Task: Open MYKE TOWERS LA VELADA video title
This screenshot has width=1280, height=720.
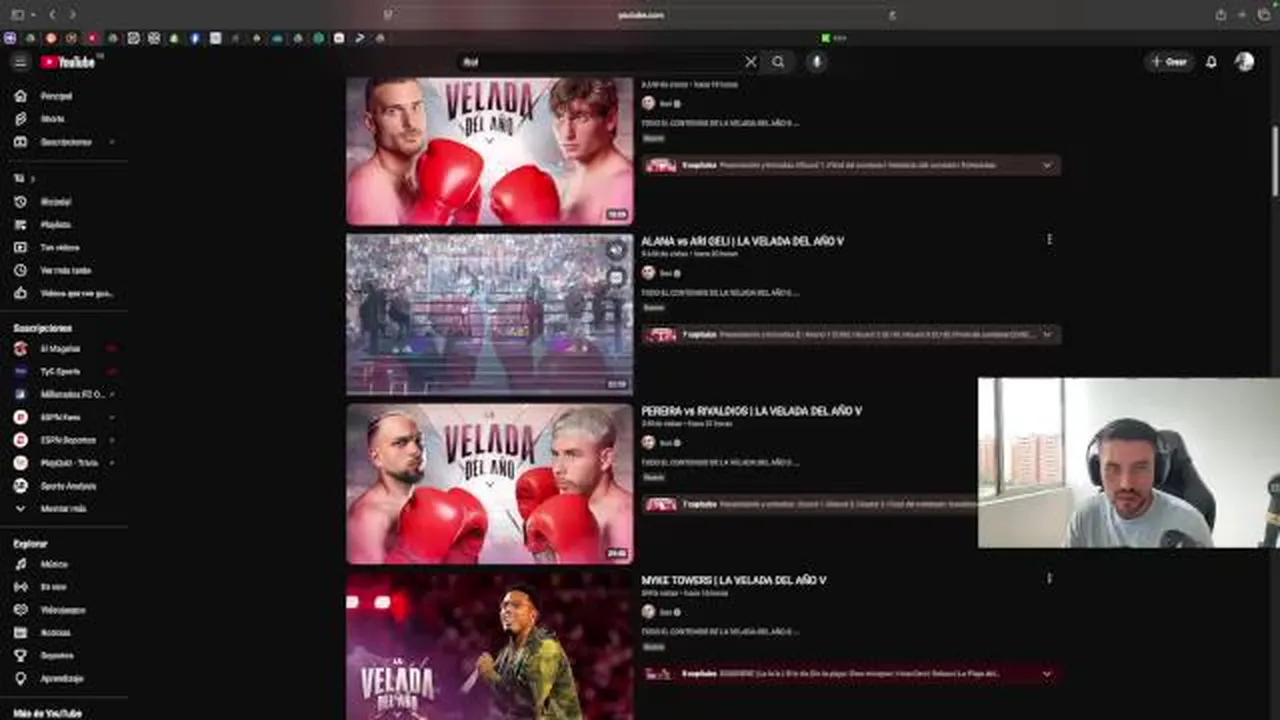Action: click(733, 580)
